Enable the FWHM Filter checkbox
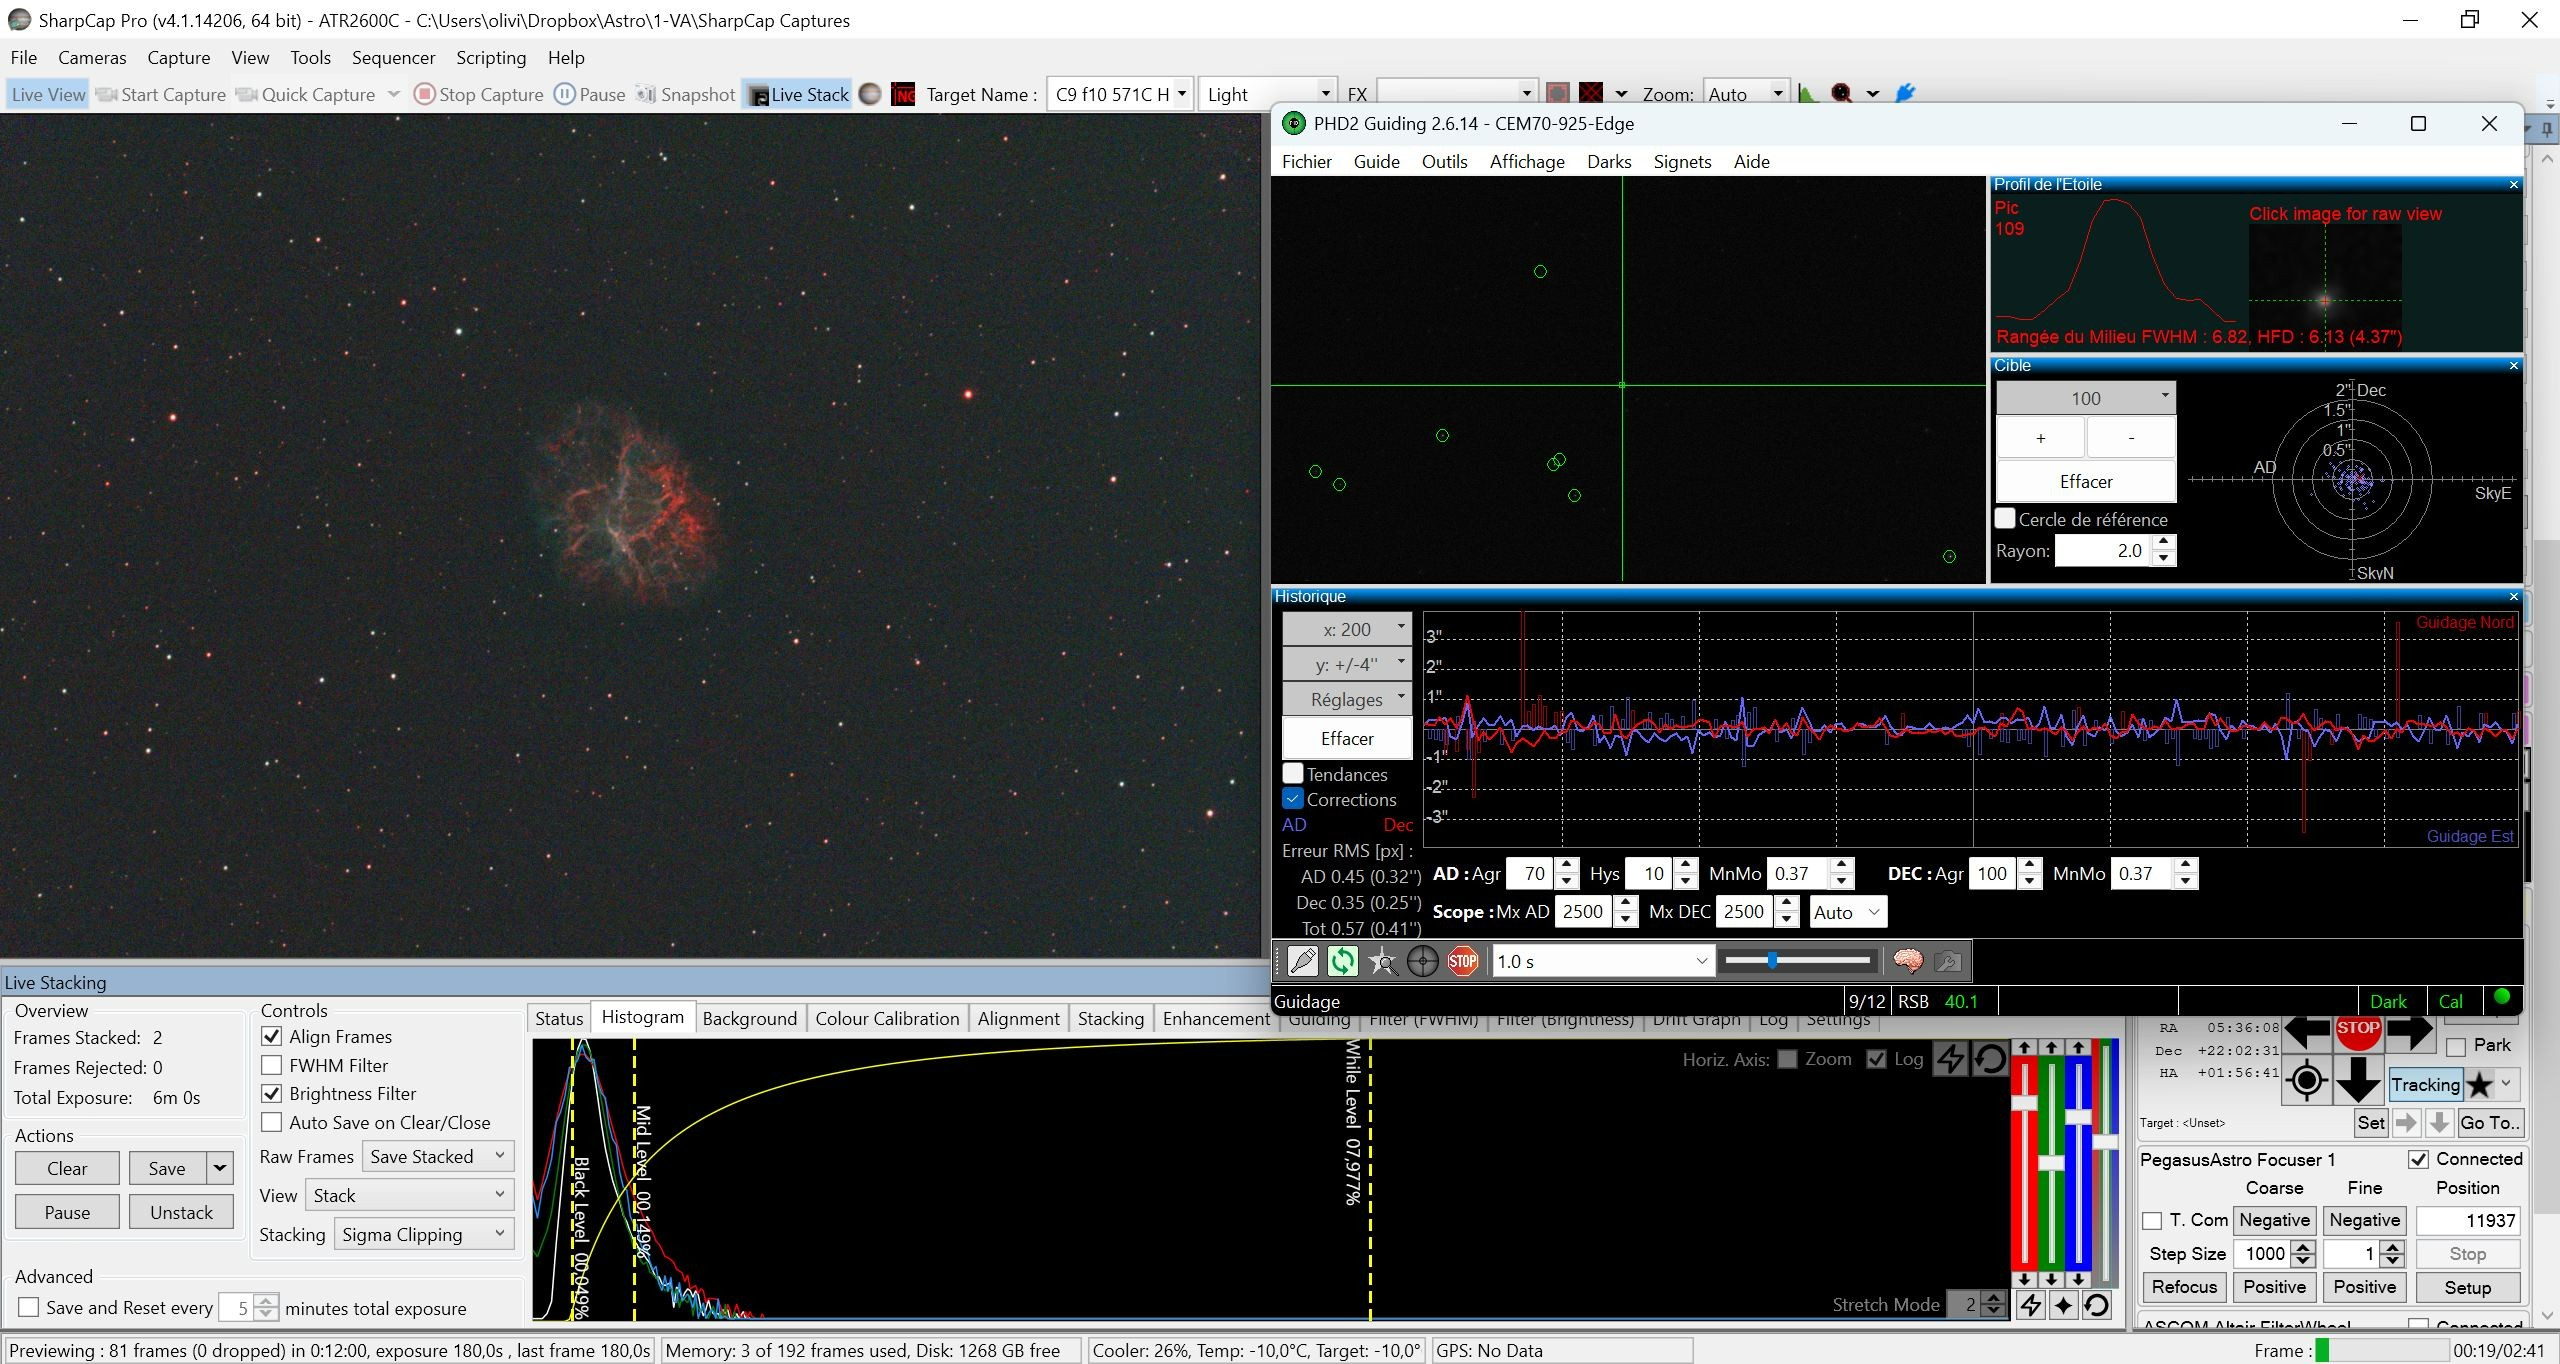2560x1364 pixels. click(271, 1066)
